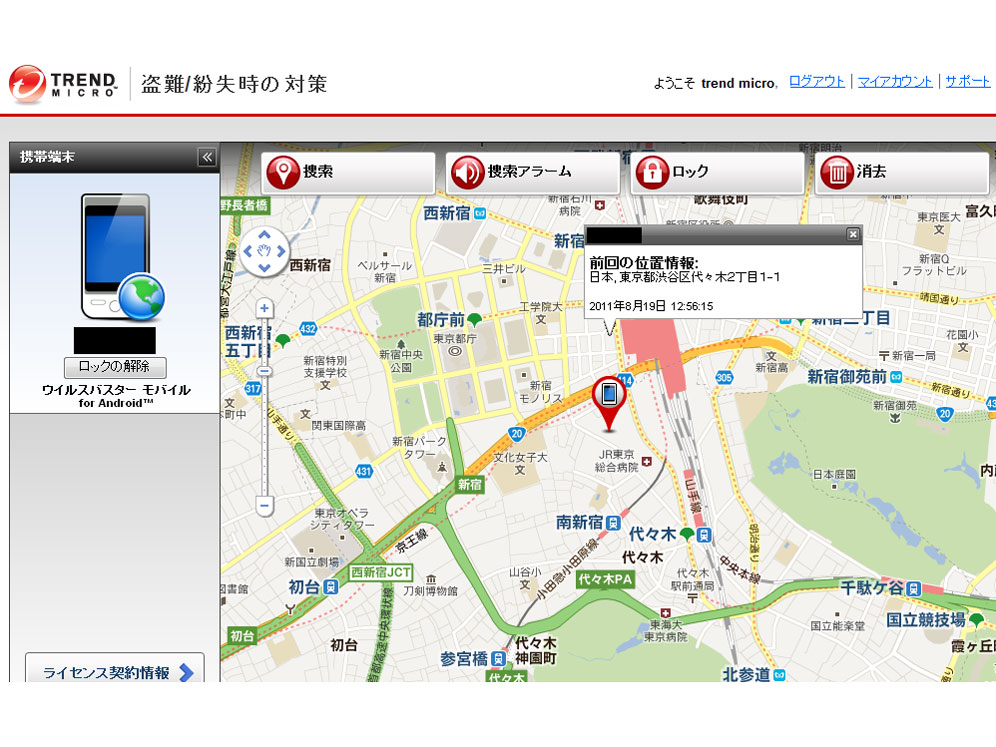The height and width of the screenshot is (747, 996).
Task: Pan the map up
Action: click(x=264, y=236)
